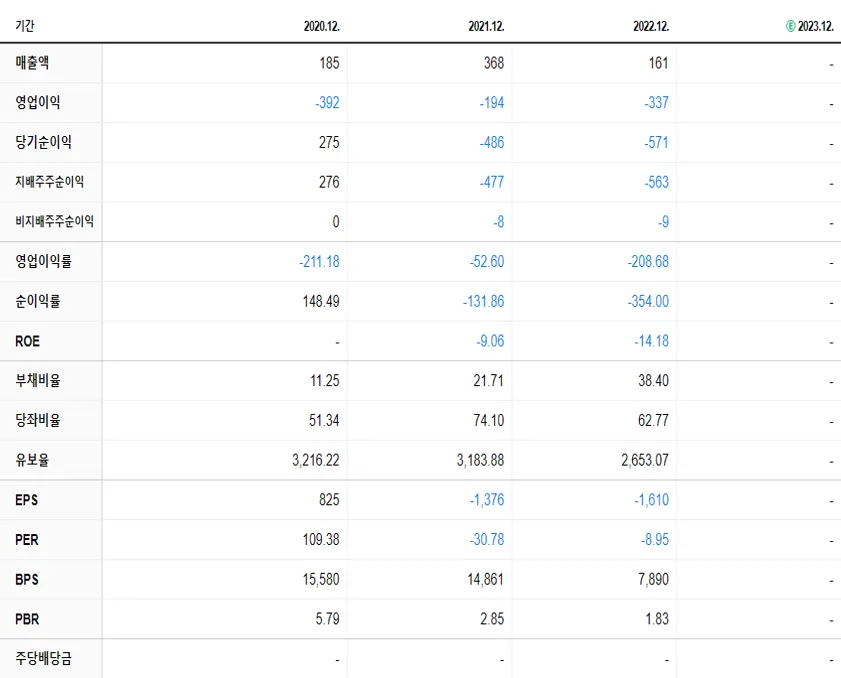Click EPS value 825

click(329, 499)
